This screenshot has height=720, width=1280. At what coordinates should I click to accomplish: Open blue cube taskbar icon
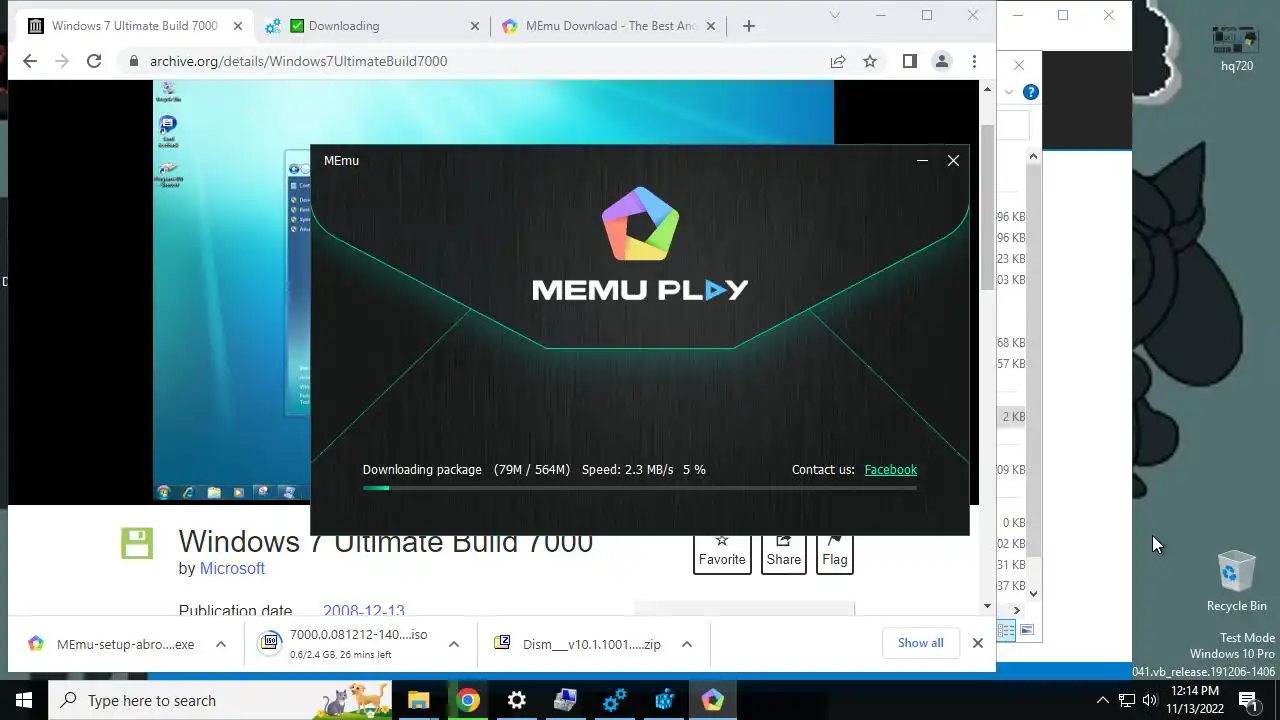click(664, 700)
